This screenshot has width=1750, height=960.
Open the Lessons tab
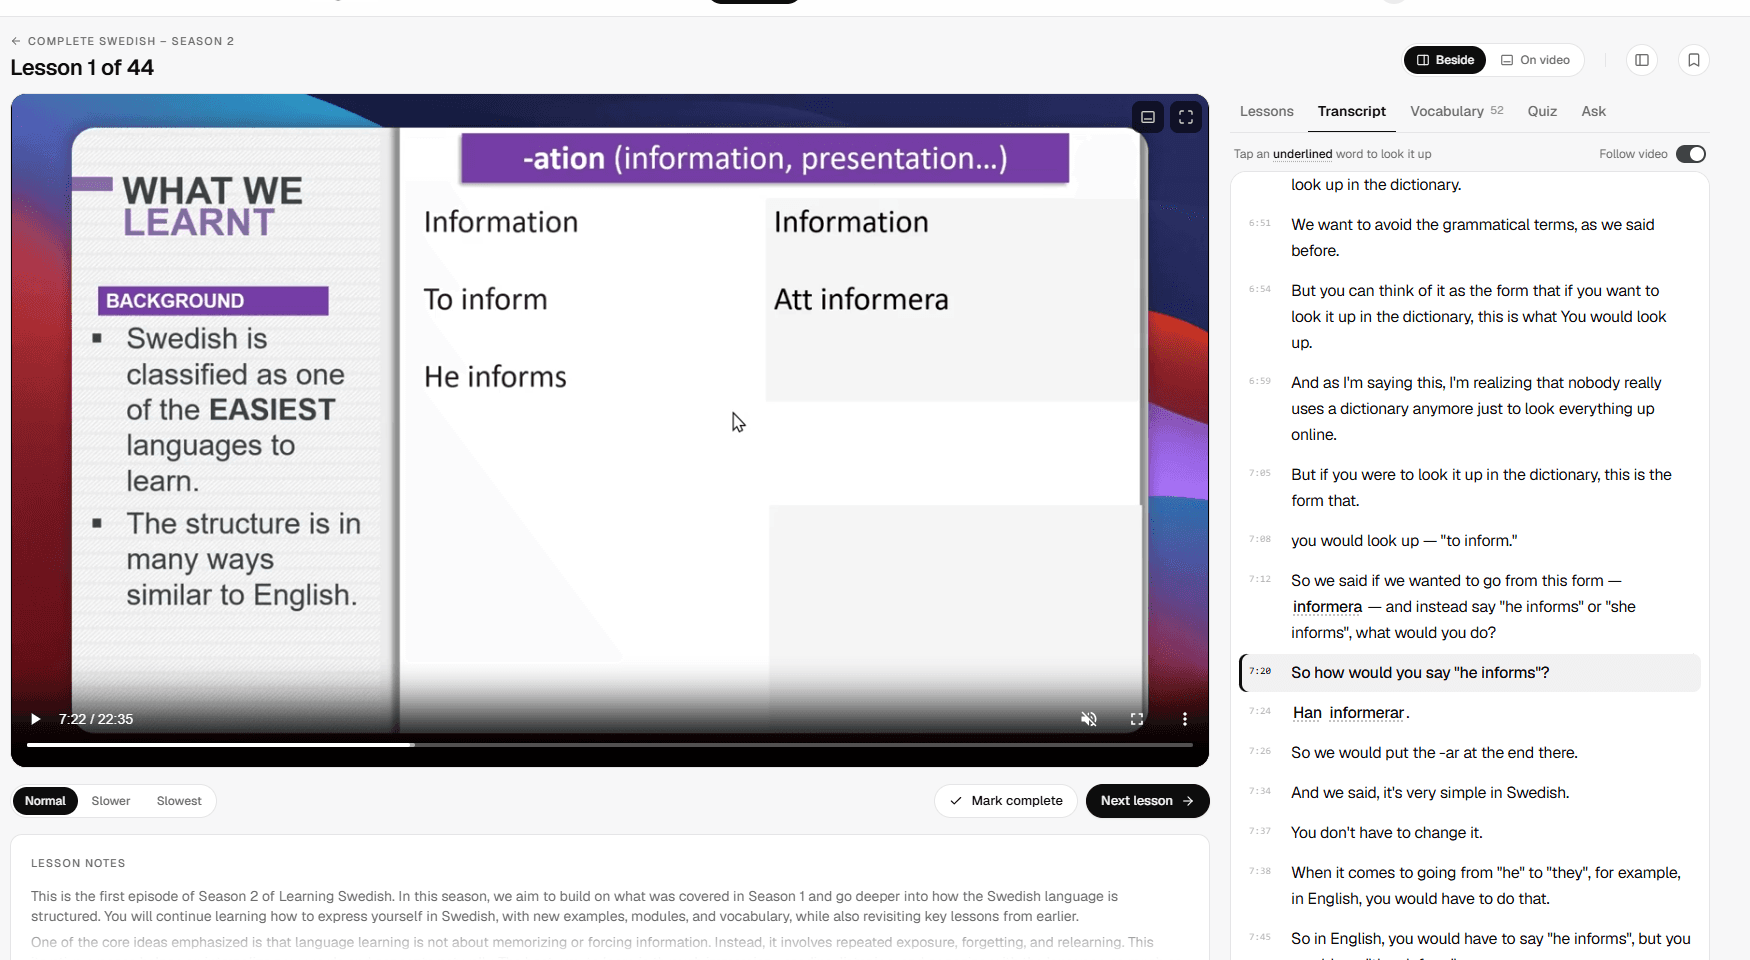[x=1266, y=111]
